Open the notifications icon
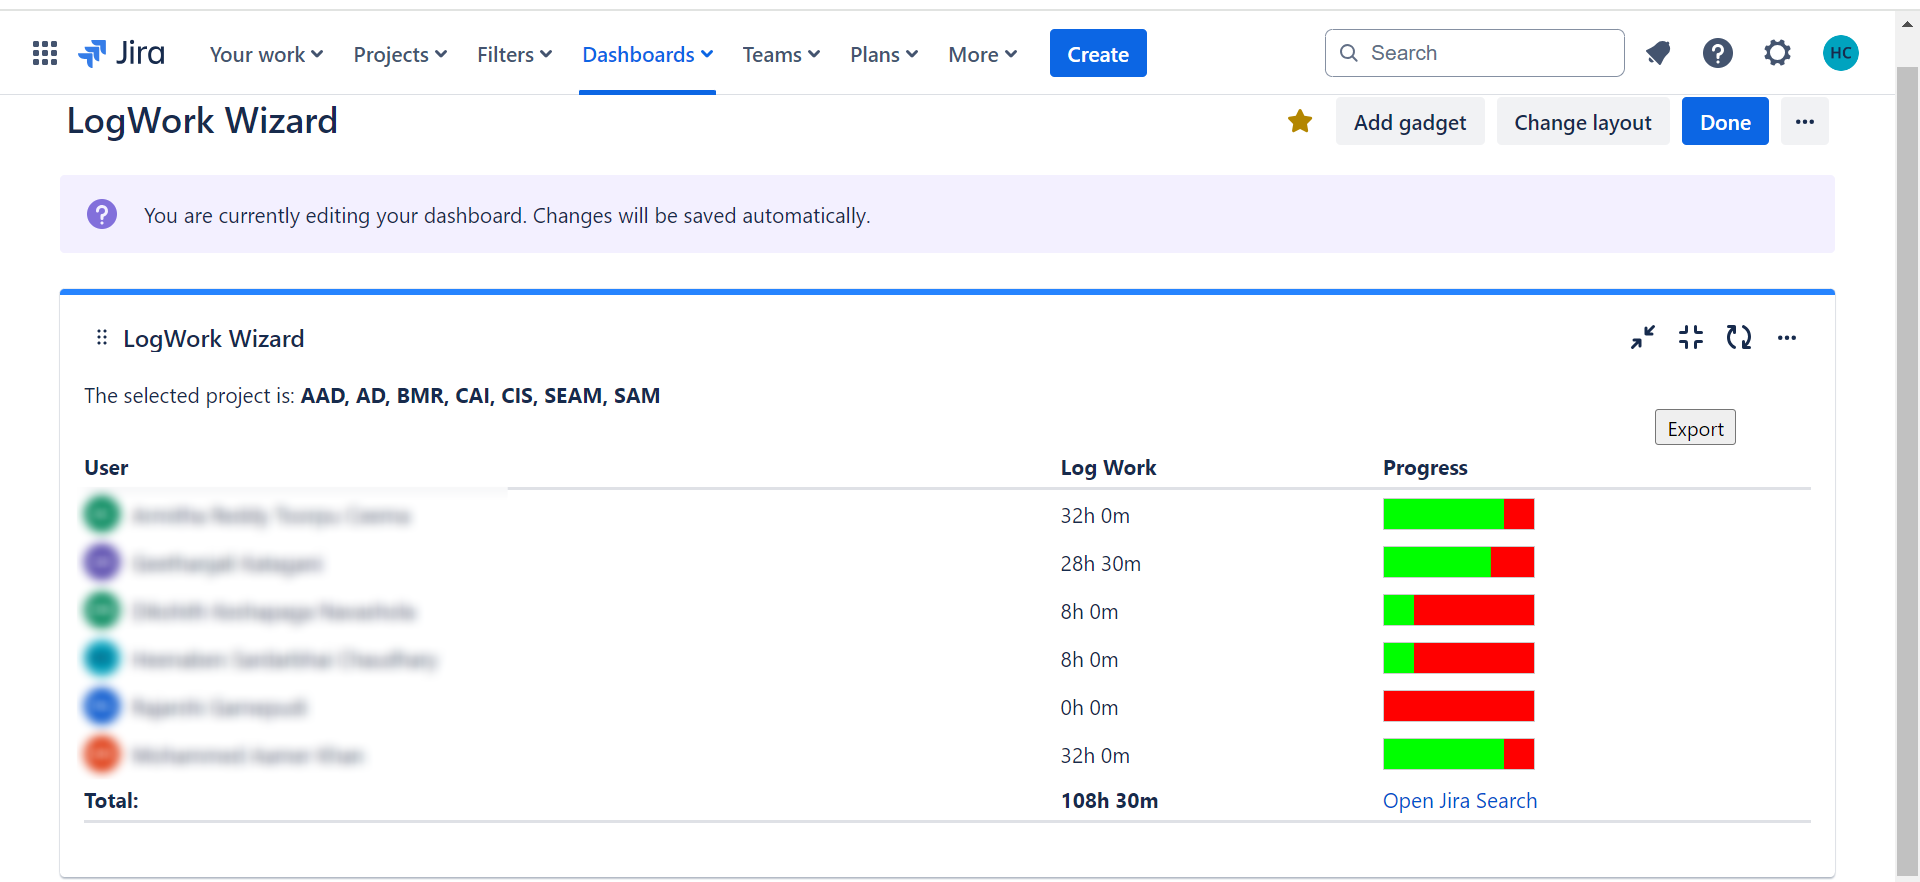 [1658, 53]
